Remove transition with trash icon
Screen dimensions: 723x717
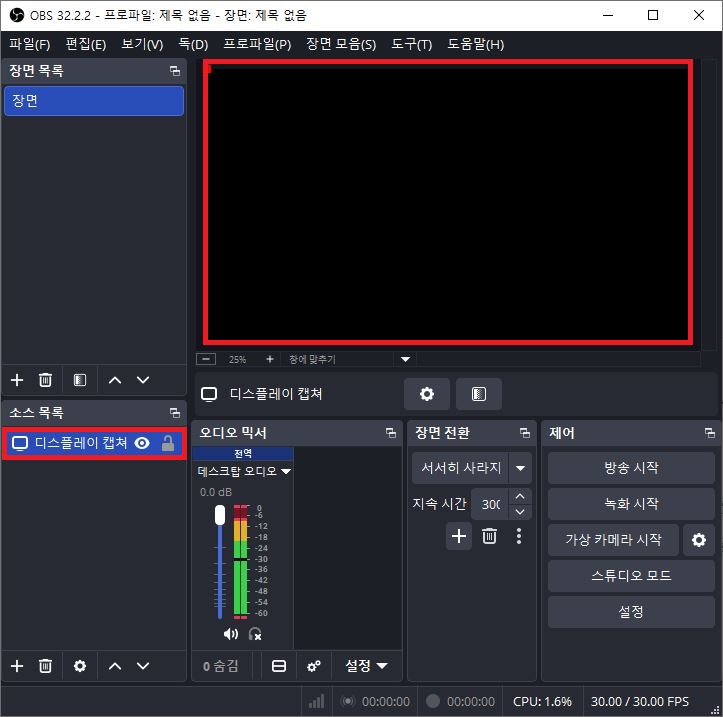coord(489,536)
